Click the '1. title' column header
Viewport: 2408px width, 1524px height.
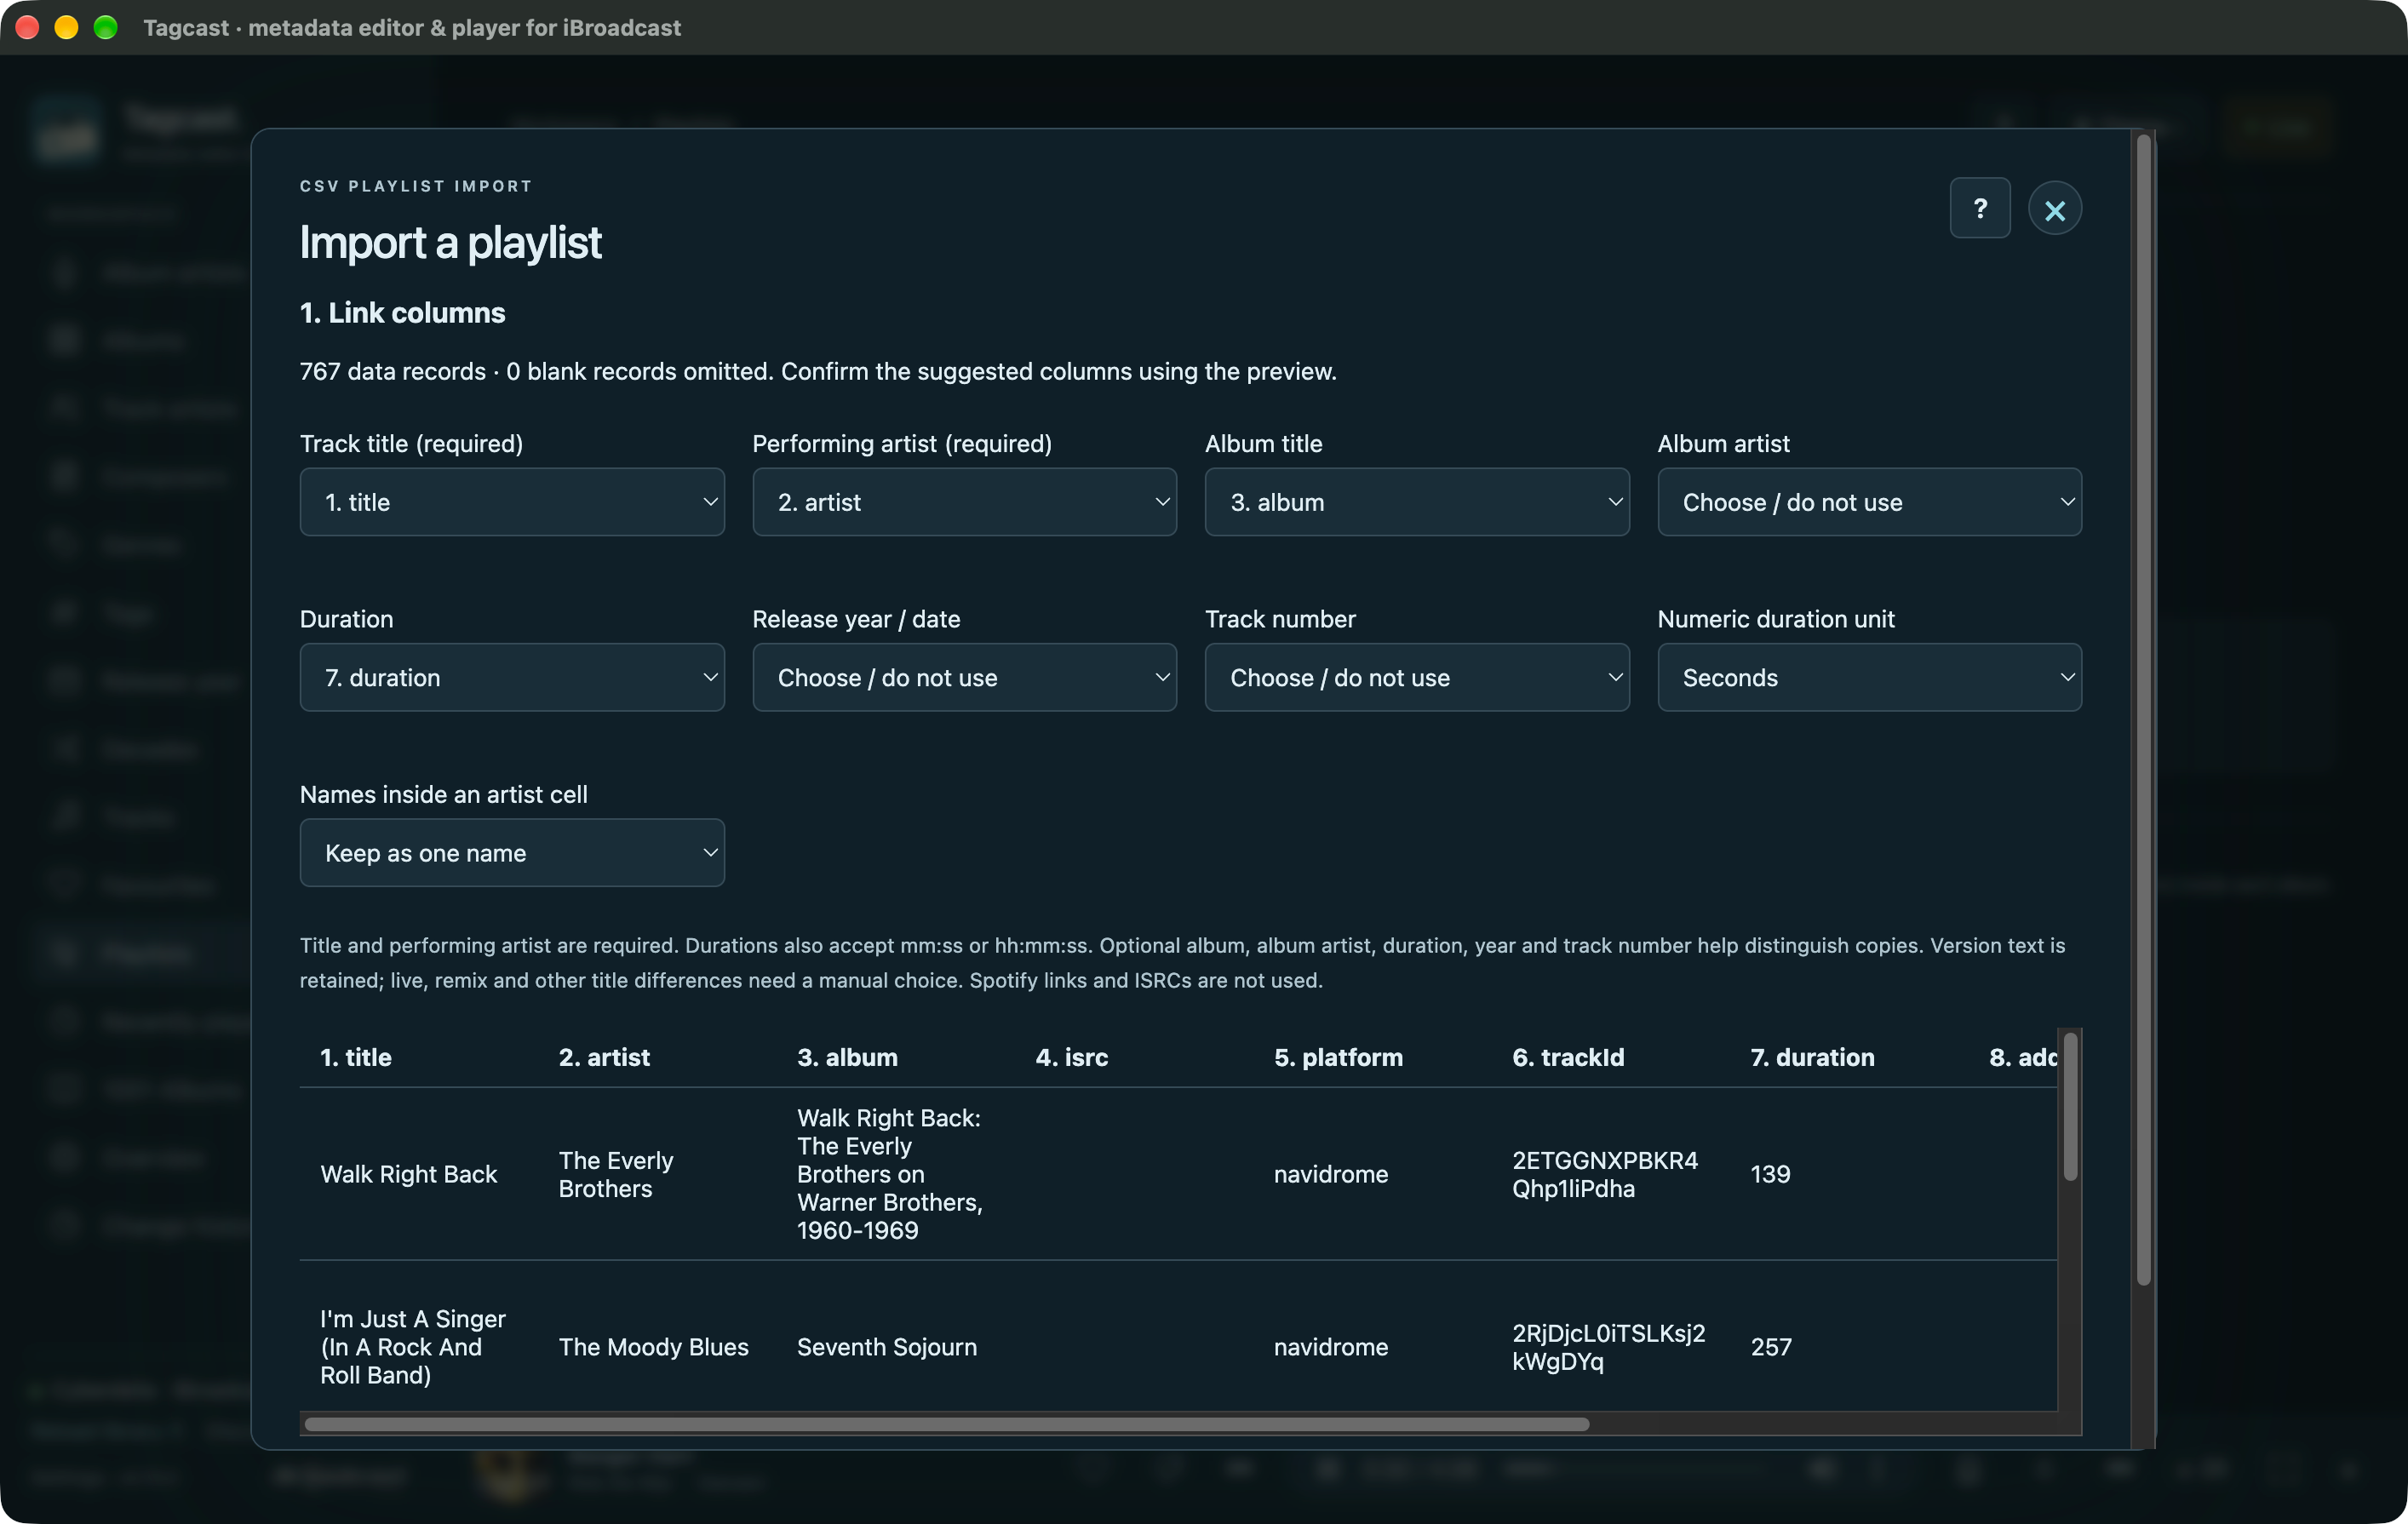pos(356,1057)
